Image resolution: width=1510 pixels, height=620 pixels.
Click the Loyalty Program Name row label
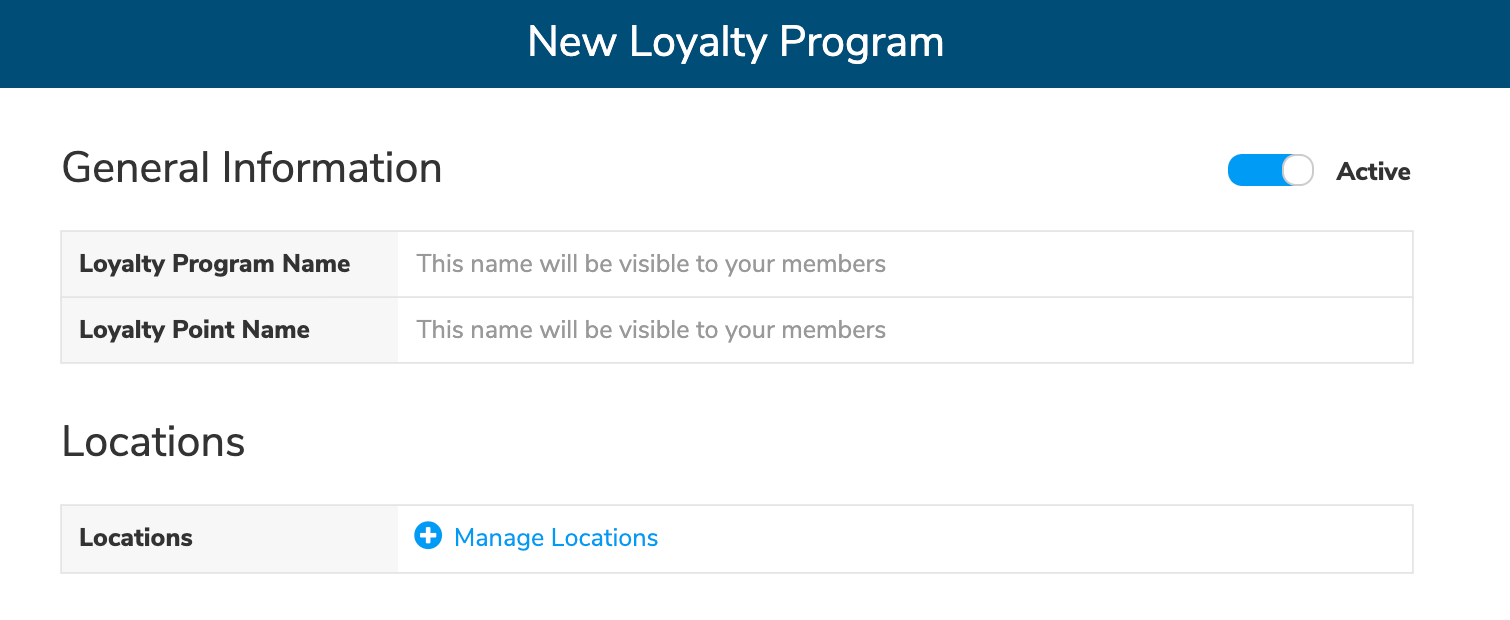214,263
